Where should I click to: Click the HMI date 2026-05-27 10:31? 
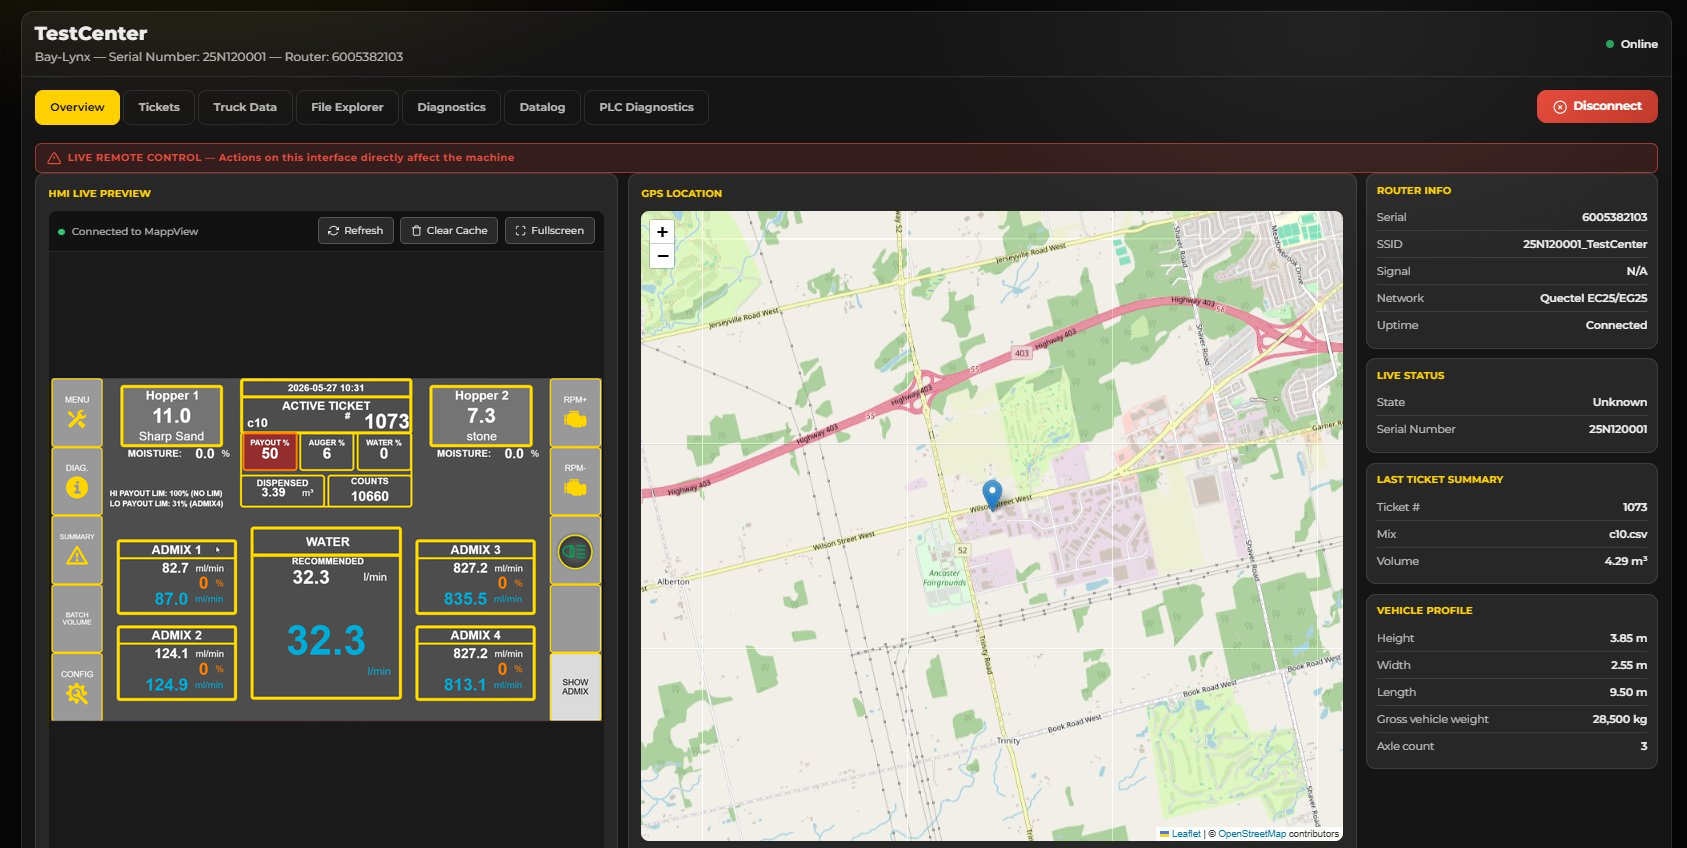326,388
